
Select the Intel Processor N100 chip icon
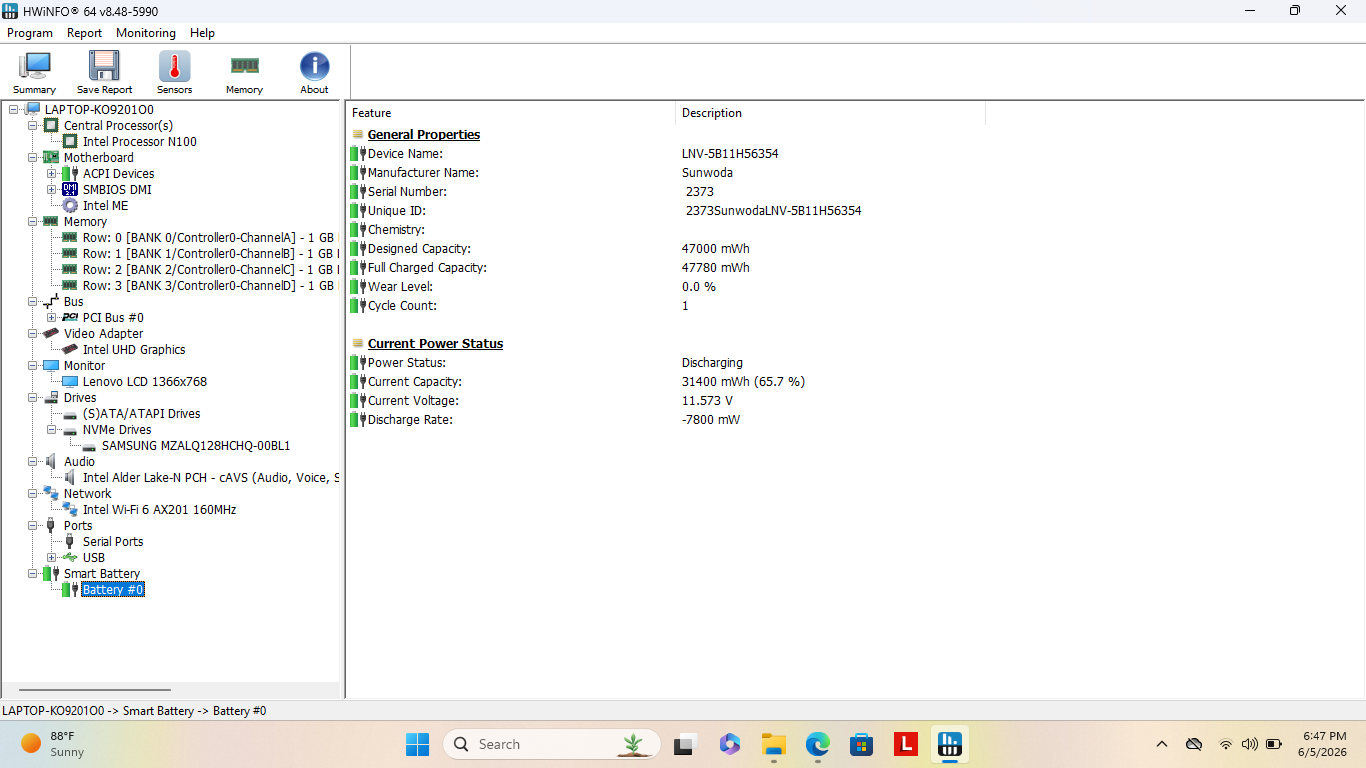point(70,142)
